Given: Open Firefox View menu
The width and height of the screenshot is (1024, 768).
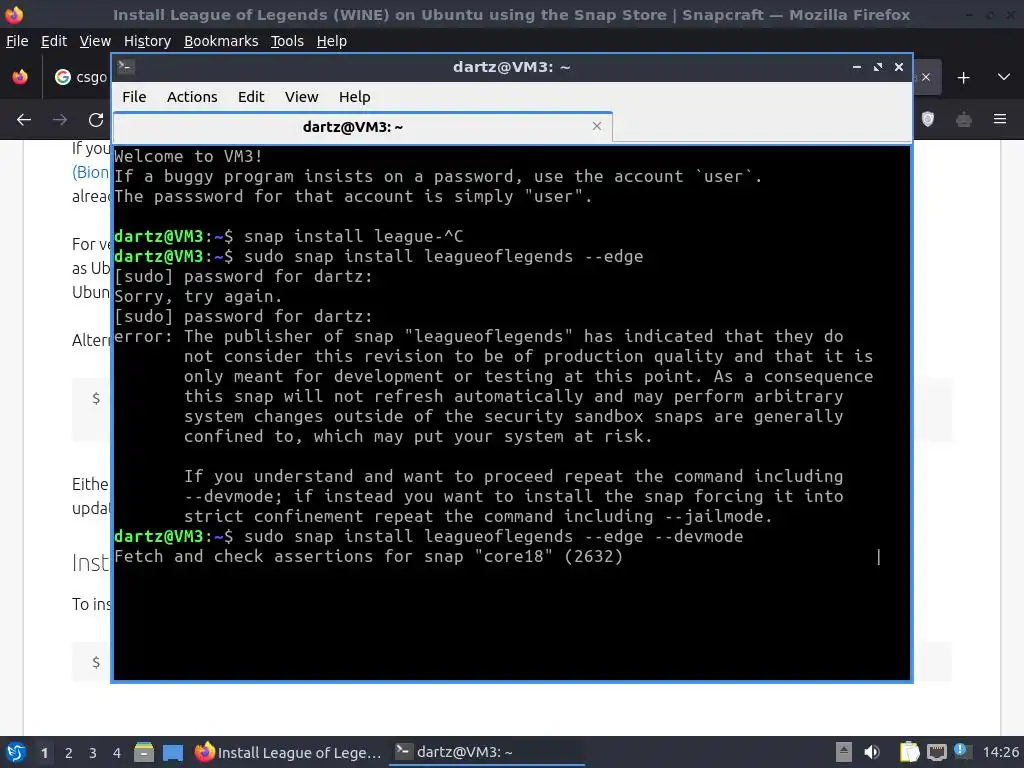Looking at the screenshot, I should click(95, 41).
